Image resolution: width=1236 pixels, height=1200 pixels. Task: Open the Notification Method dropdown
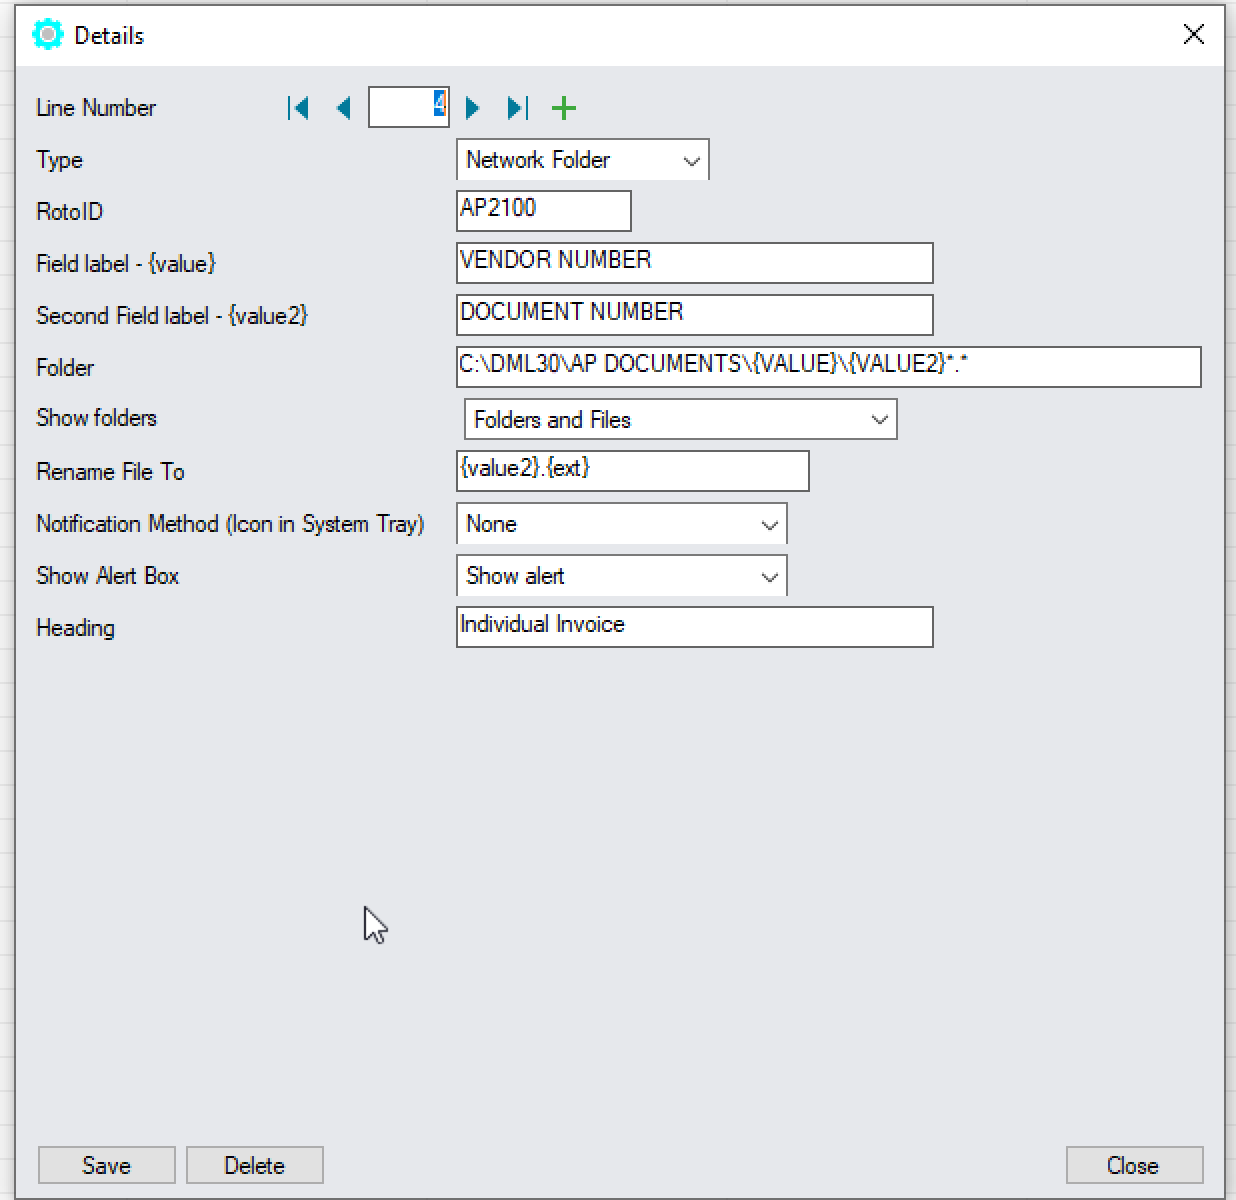tap(621, 524)
